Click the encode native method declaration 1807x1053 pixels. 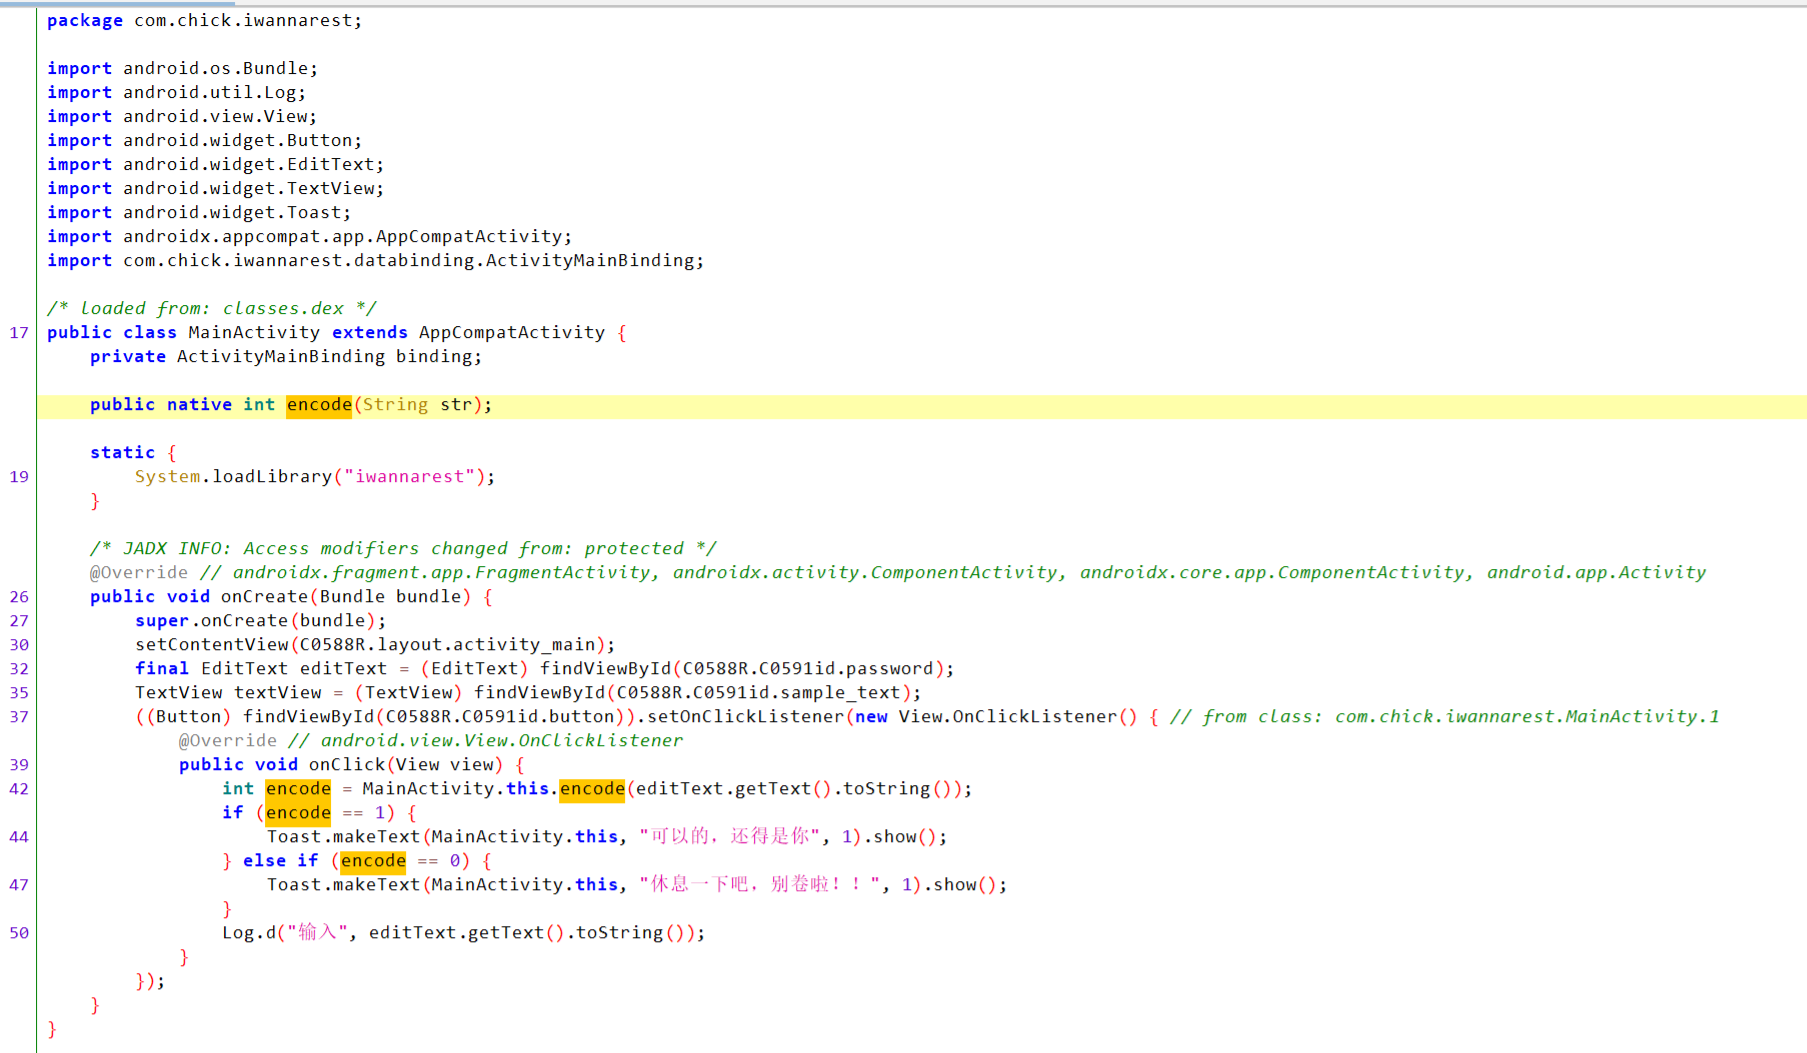pyautogui.click(x=318, y=405)
